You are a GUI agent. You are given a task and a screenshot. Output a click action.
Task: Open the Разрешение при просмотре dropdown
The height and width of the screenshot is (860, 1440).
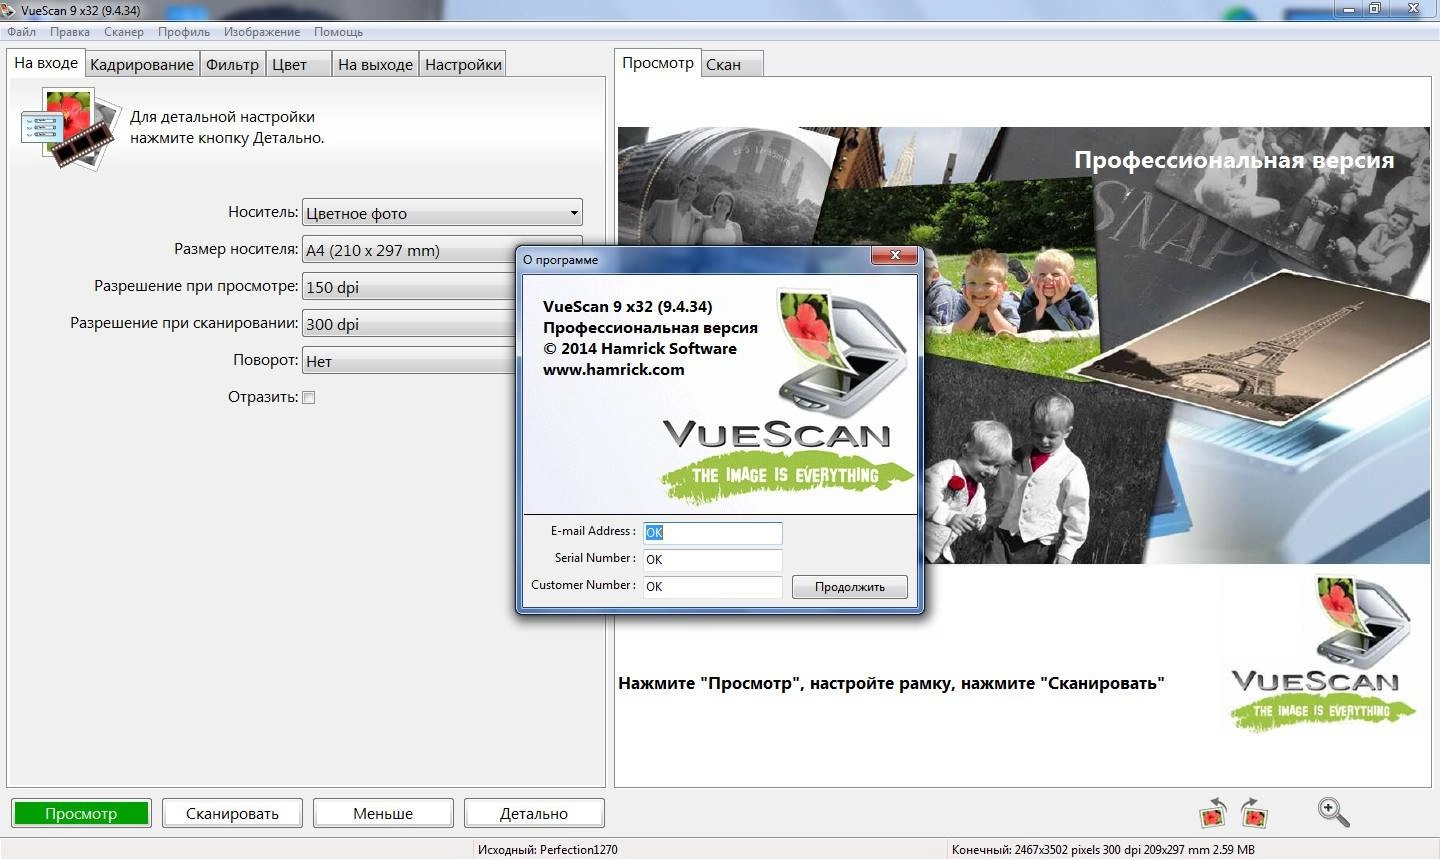tap(408, 287)
